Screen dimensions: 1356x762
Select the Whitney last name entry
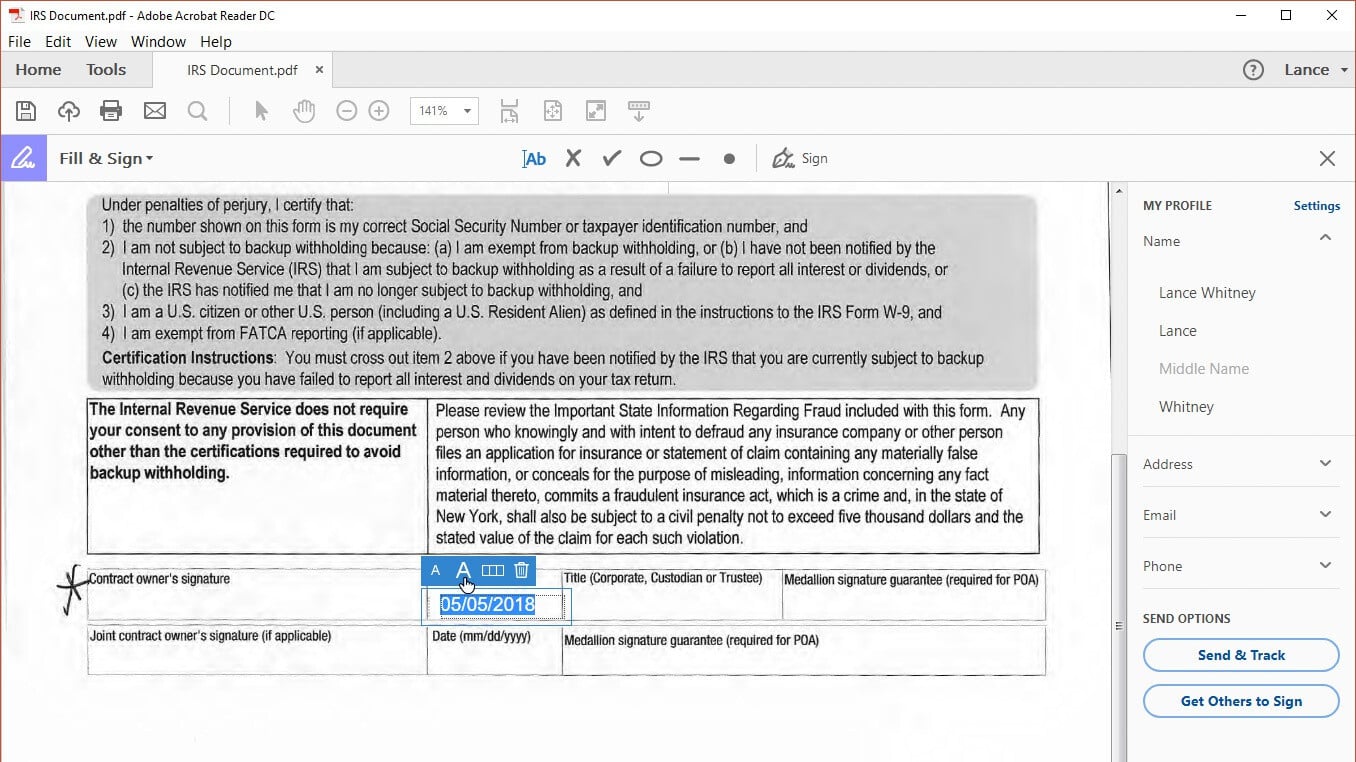coord(1186,407)
